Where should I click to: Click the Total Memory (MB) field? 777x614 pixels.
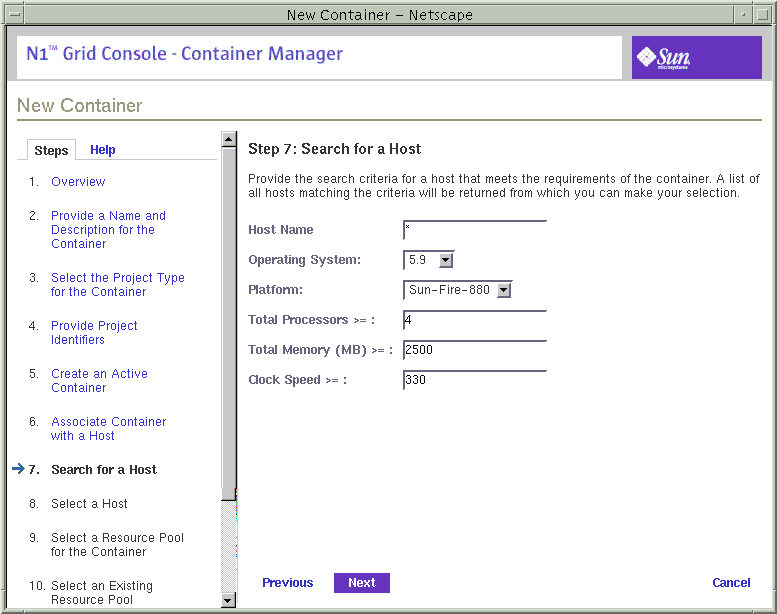click(475, 350)
